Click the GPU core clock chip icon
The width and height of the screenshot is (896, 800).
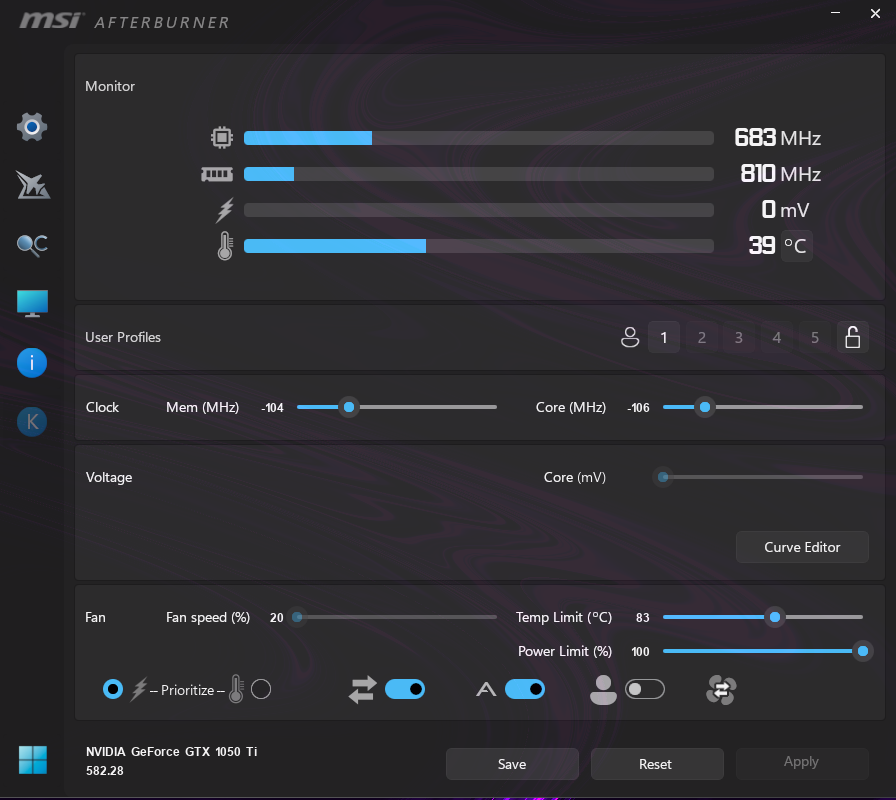tap(222, 138)
